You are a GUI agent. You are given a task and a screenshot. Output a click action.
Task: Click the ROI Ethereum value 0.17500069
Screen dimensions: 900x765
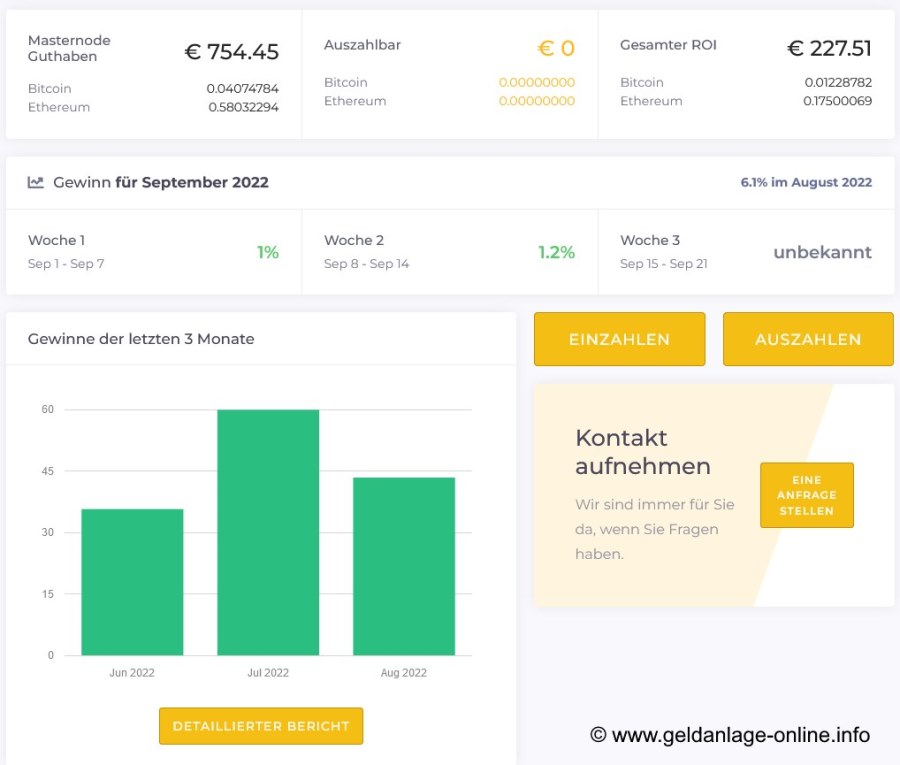click(837, 101)
